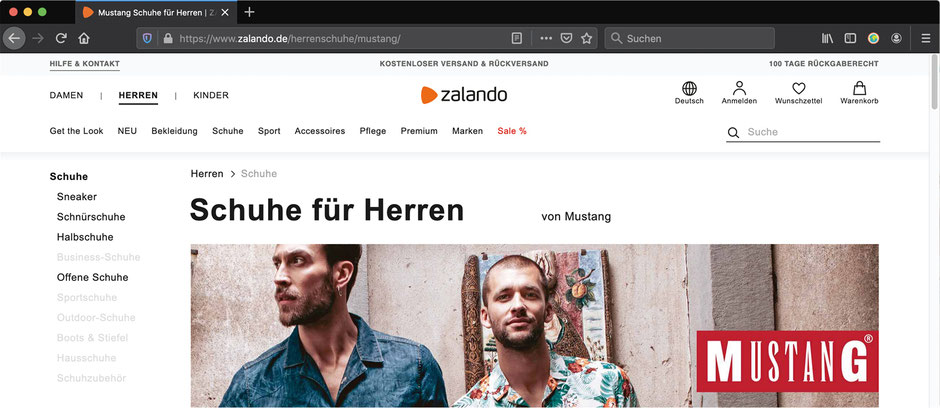Open the Wunschzettel heart icon
This screenshot has height=408, width=940.
pyautogui.click(x=799, y=89)
